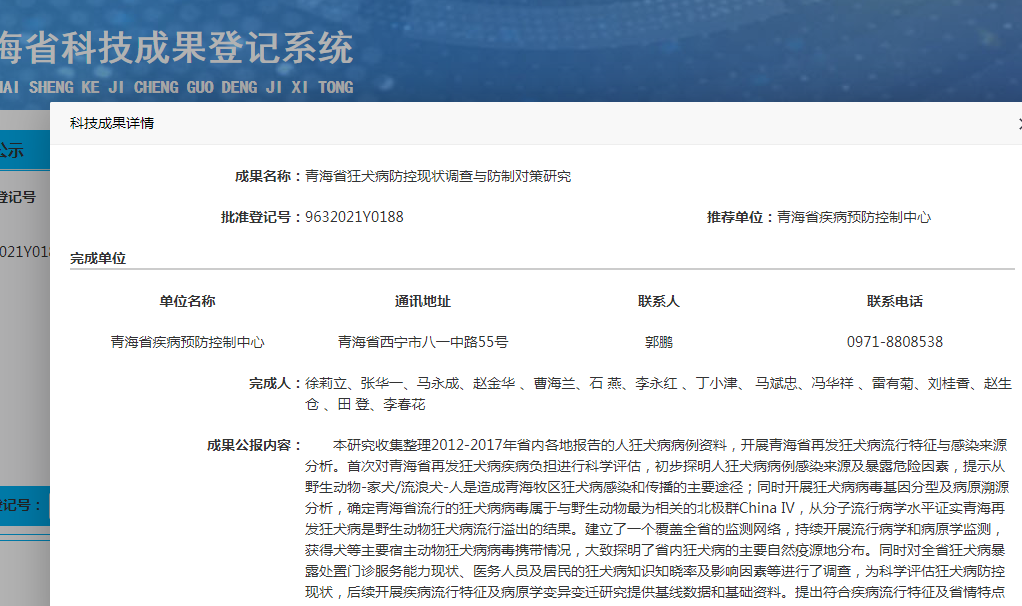Click the 成果公报内容 label
This screenshot has width=1022, height=606.
click(253, 445)
